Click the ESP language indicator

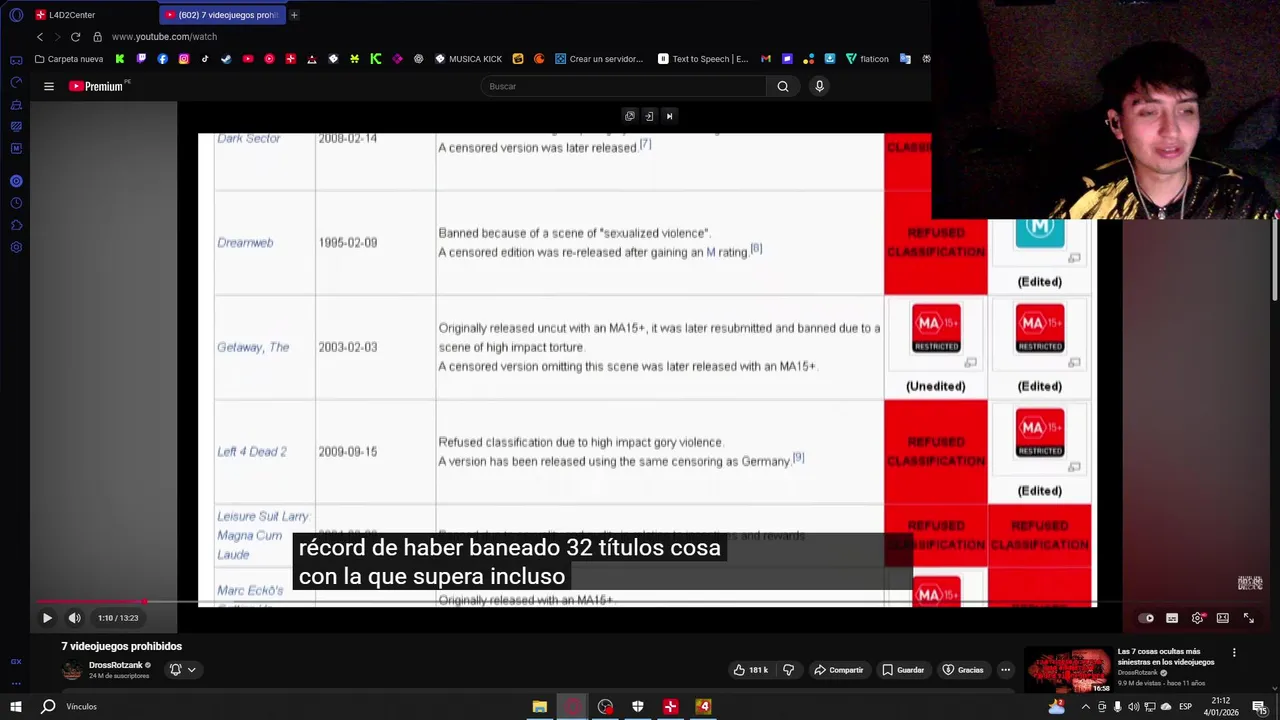pyautogui.click(x=1185, y=707)
